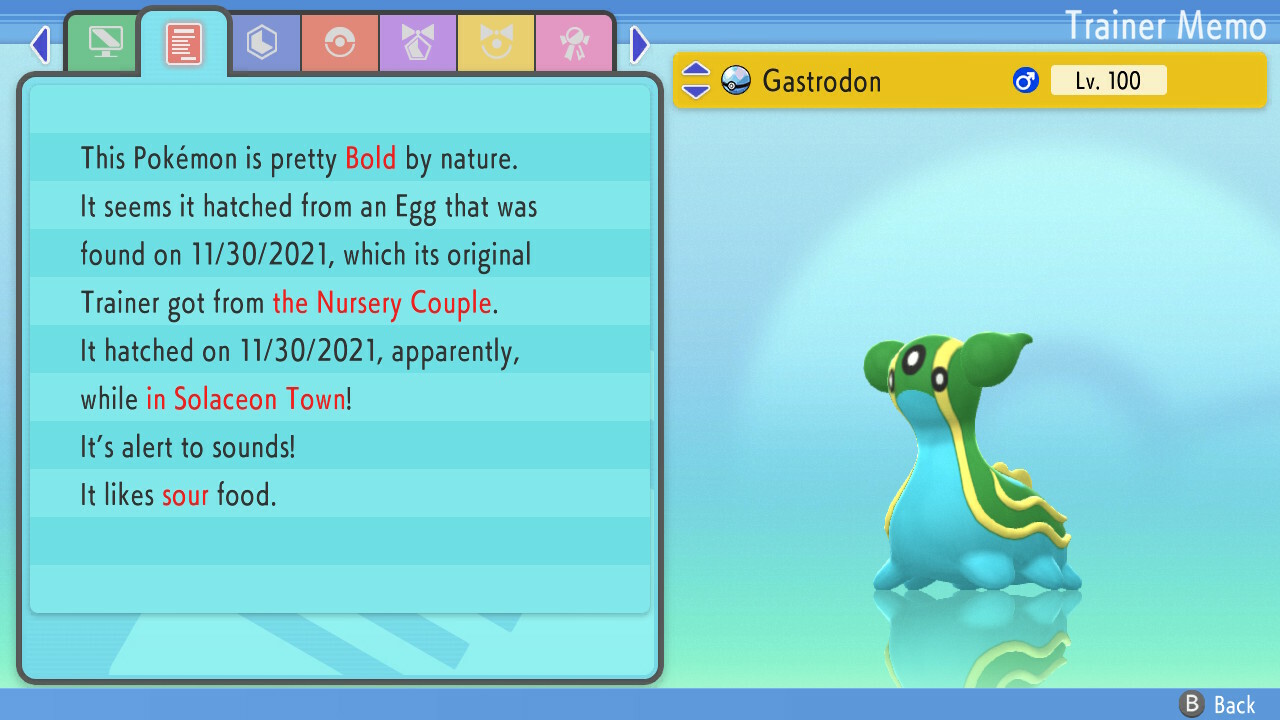The height and width of the screenshot is (720, 1280).
Task: Open the pink rosette ribbon tab
Action: tap(573, 43)
